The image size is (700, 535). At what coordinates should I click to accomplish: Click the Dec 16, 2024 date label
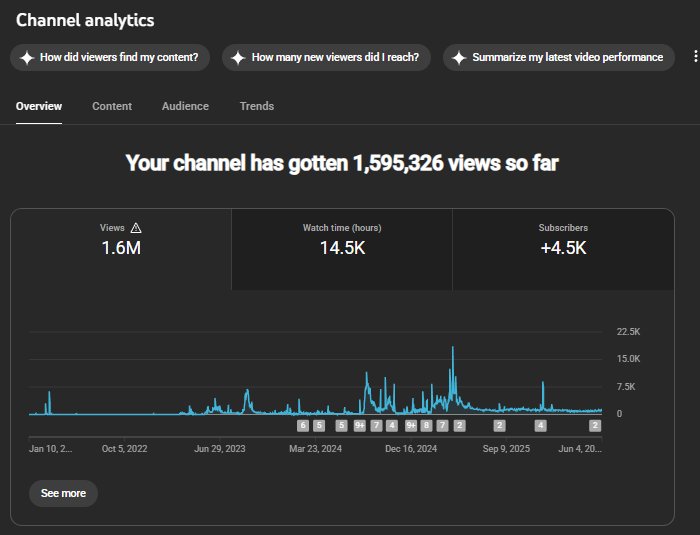tap(411, 448)
